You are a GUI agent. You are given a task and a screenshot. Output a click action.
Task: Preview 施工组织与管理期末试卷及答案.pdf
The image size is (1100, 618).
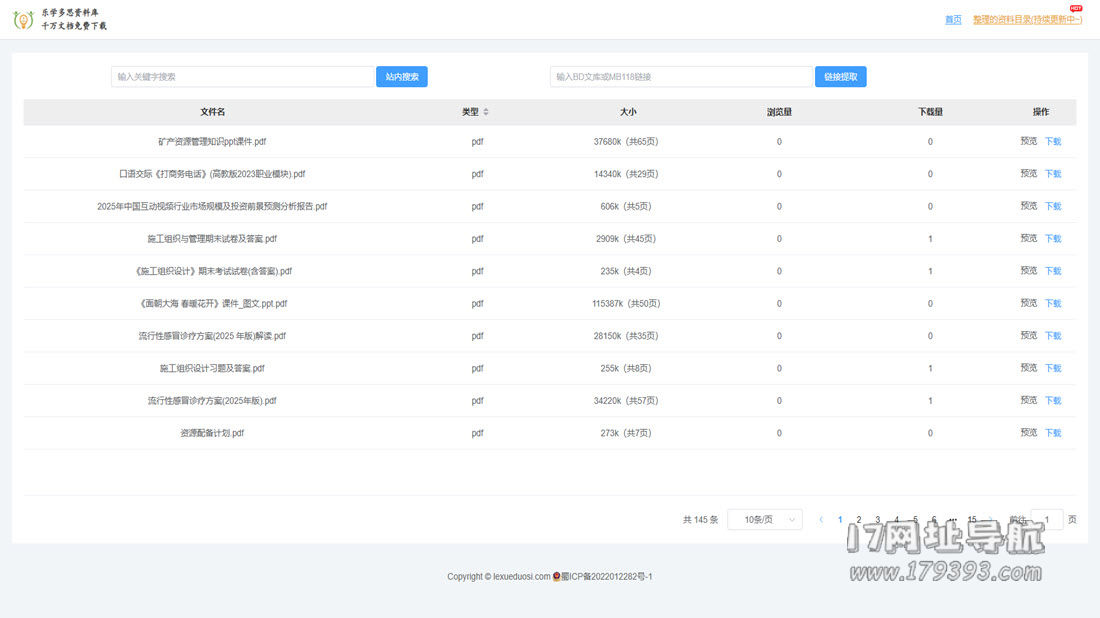click(1028, 239)
